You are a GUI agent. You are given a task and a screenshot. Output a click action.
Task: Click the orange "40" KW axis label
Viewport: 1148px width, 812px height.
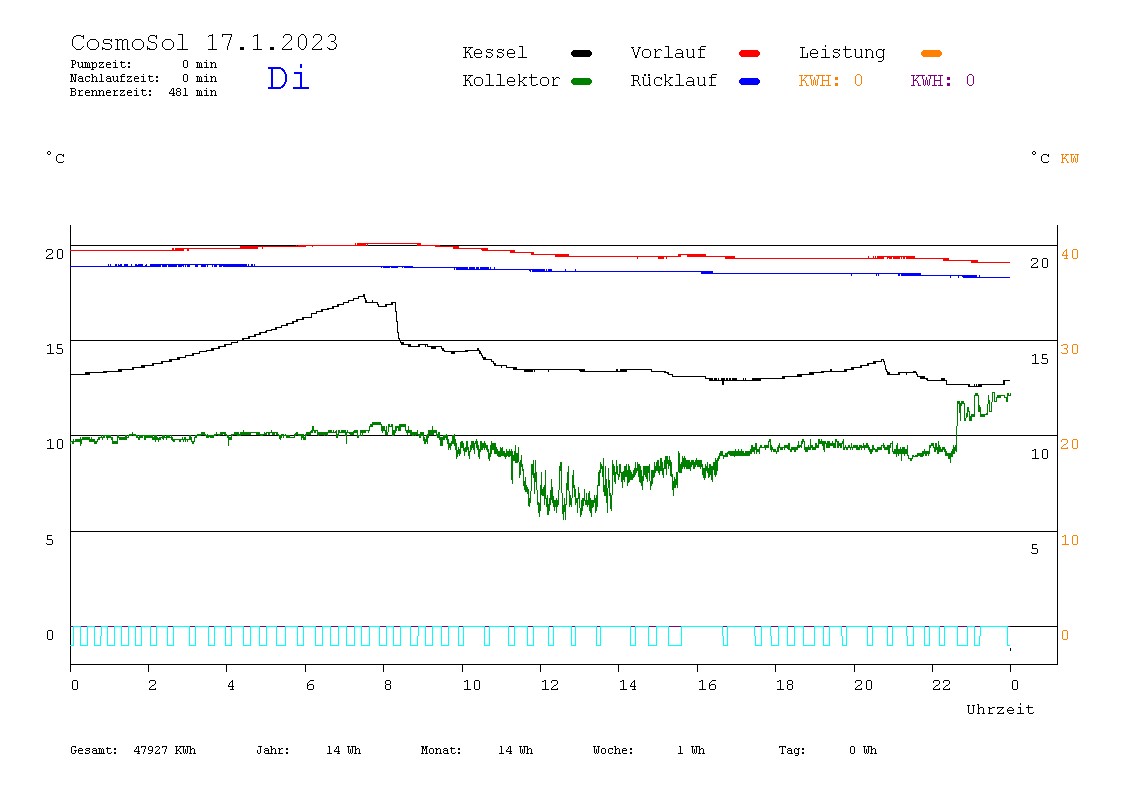(1070, 254)
